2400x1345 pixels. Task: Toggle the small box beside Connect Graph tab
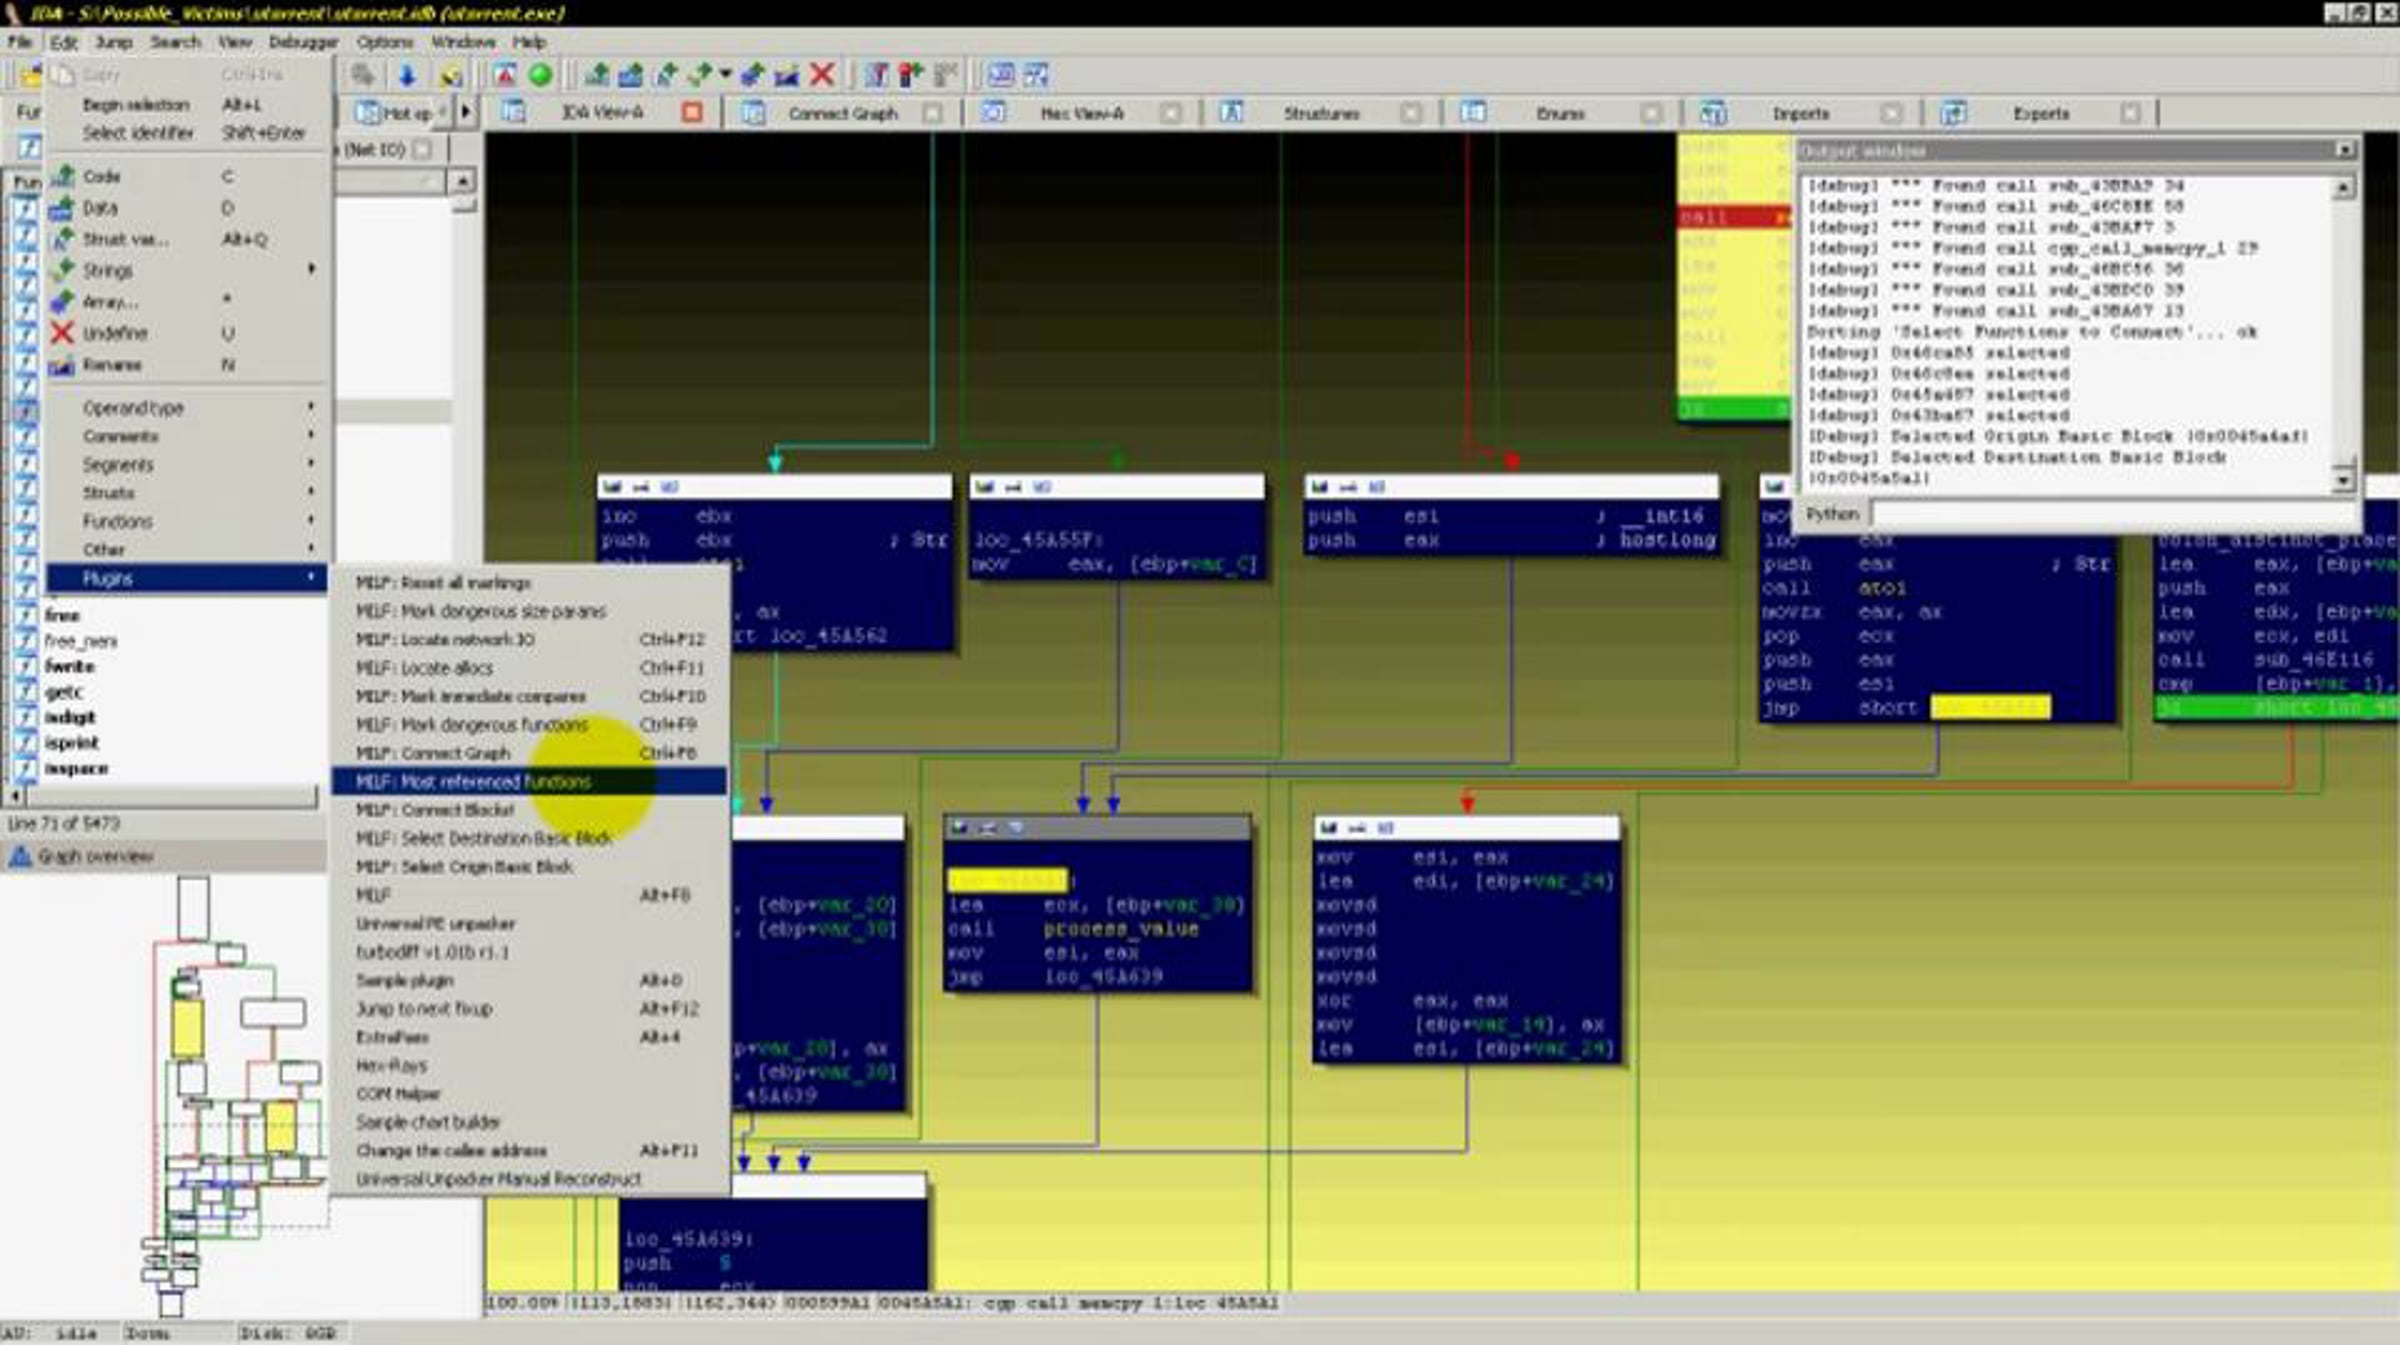(932, 113)
